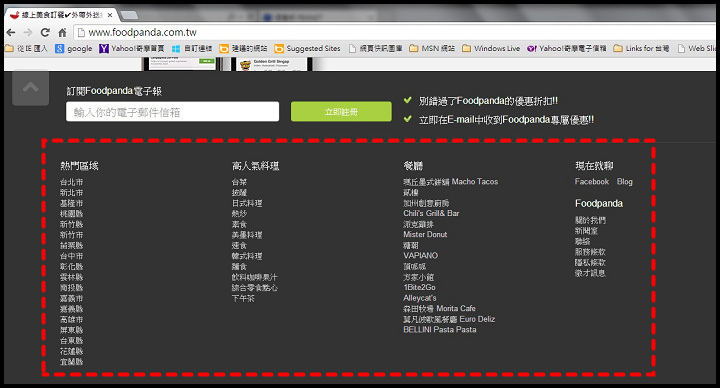720x388 pixels.
Task: Open the Suggested Sites bookmark
Action: (x=308, y=48)
